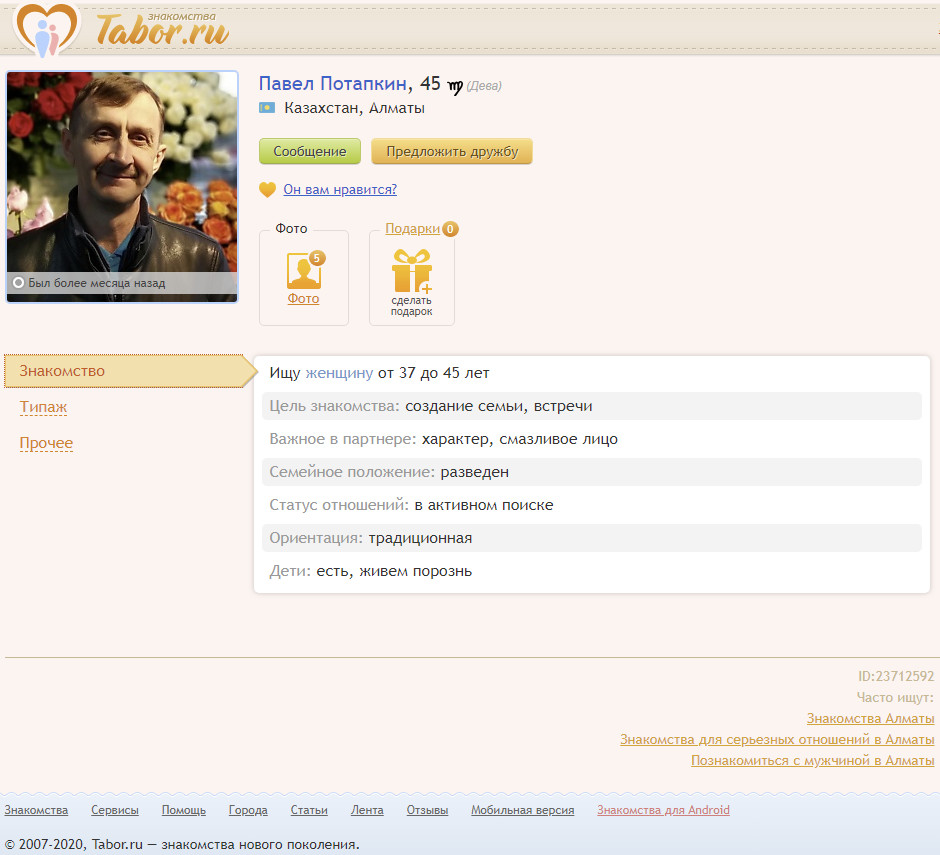This screenshot has height=855, width=940.
Task: Open the photo album icon with 5 badge
Action: pyautogui.click(x=305, y=270)
